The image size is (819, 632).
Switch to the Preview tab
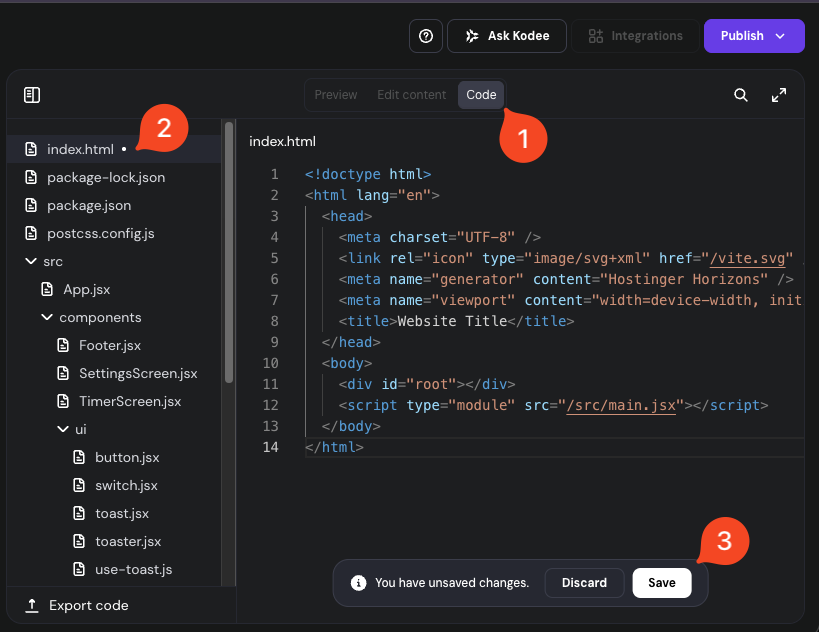point(336,95)
